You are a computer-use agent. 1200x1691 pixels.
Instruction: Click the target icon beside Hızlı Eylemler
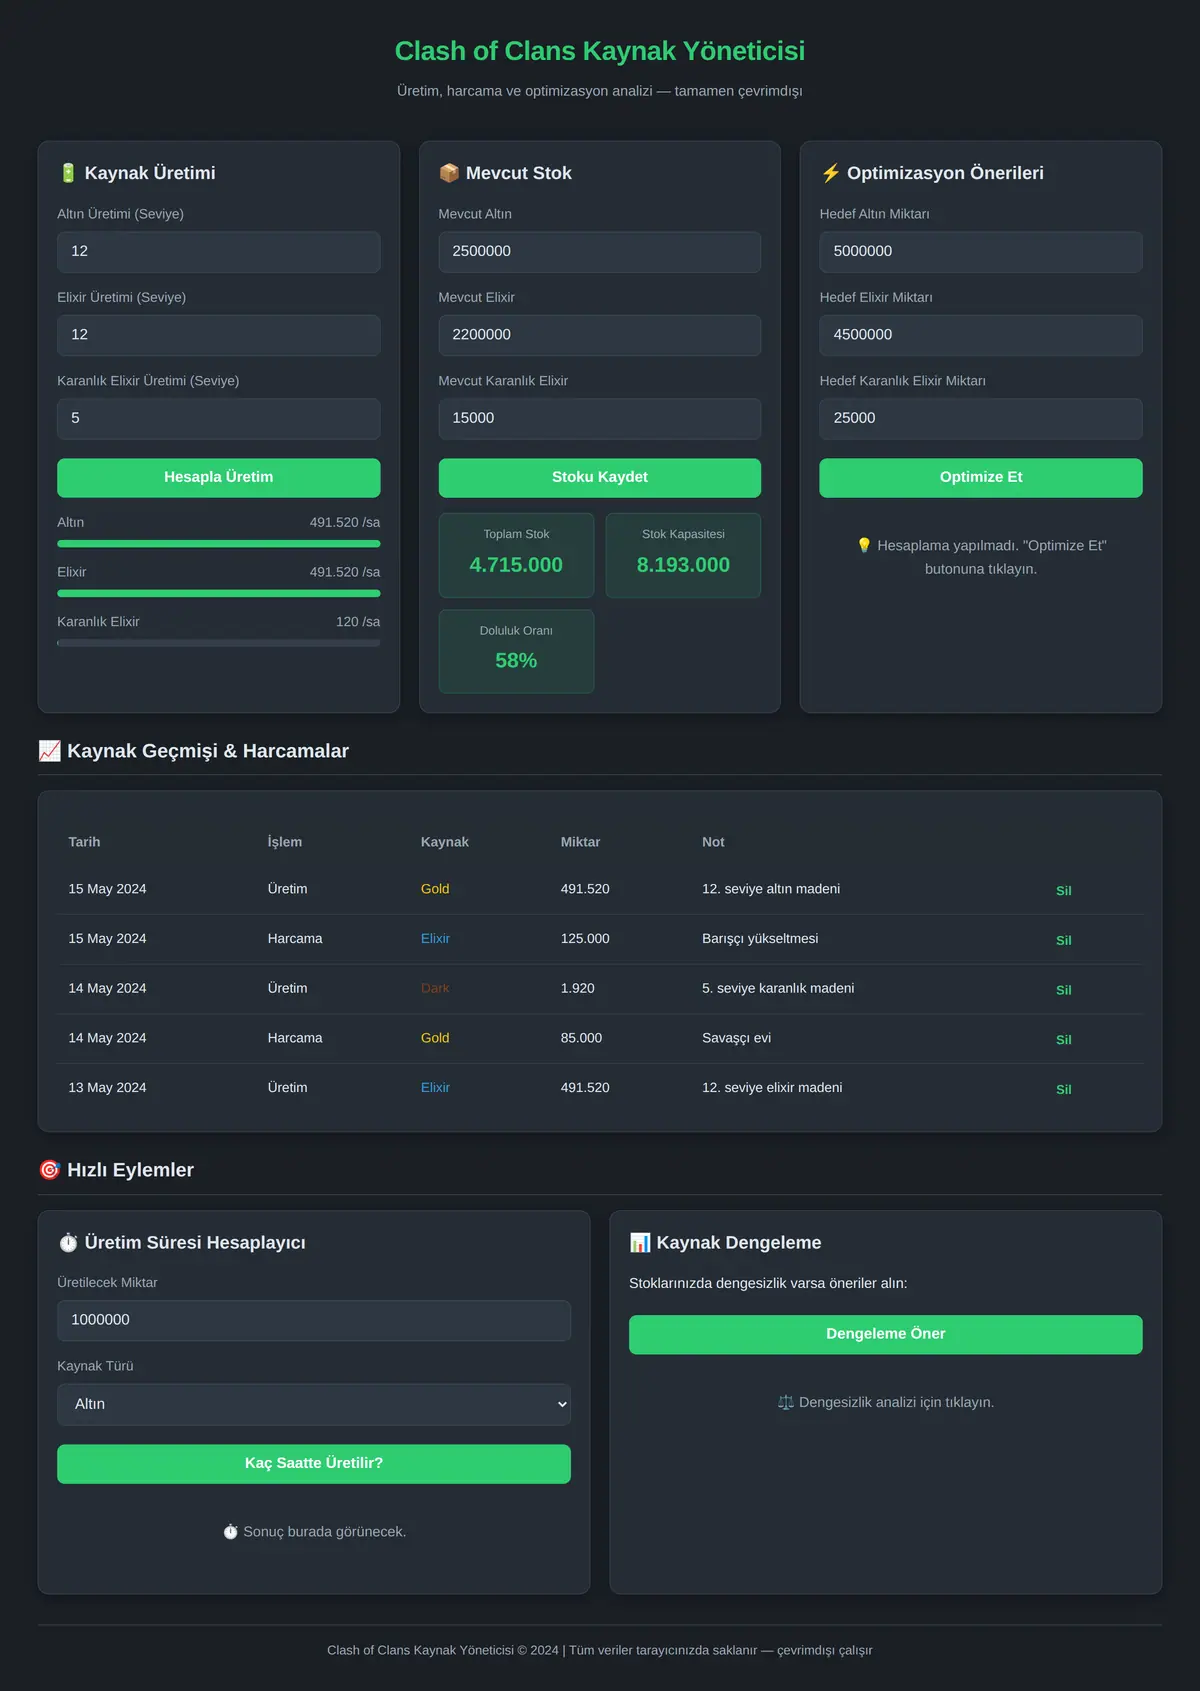point(49,1170)
